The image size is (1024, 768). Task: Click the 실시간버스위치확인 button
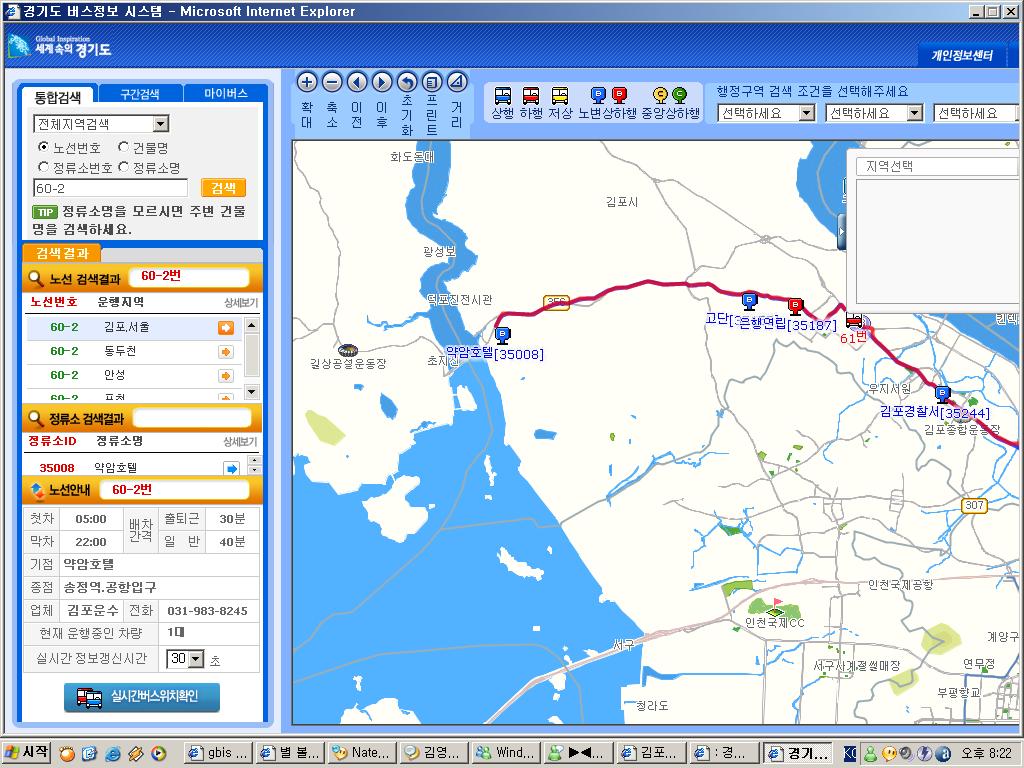142,697
